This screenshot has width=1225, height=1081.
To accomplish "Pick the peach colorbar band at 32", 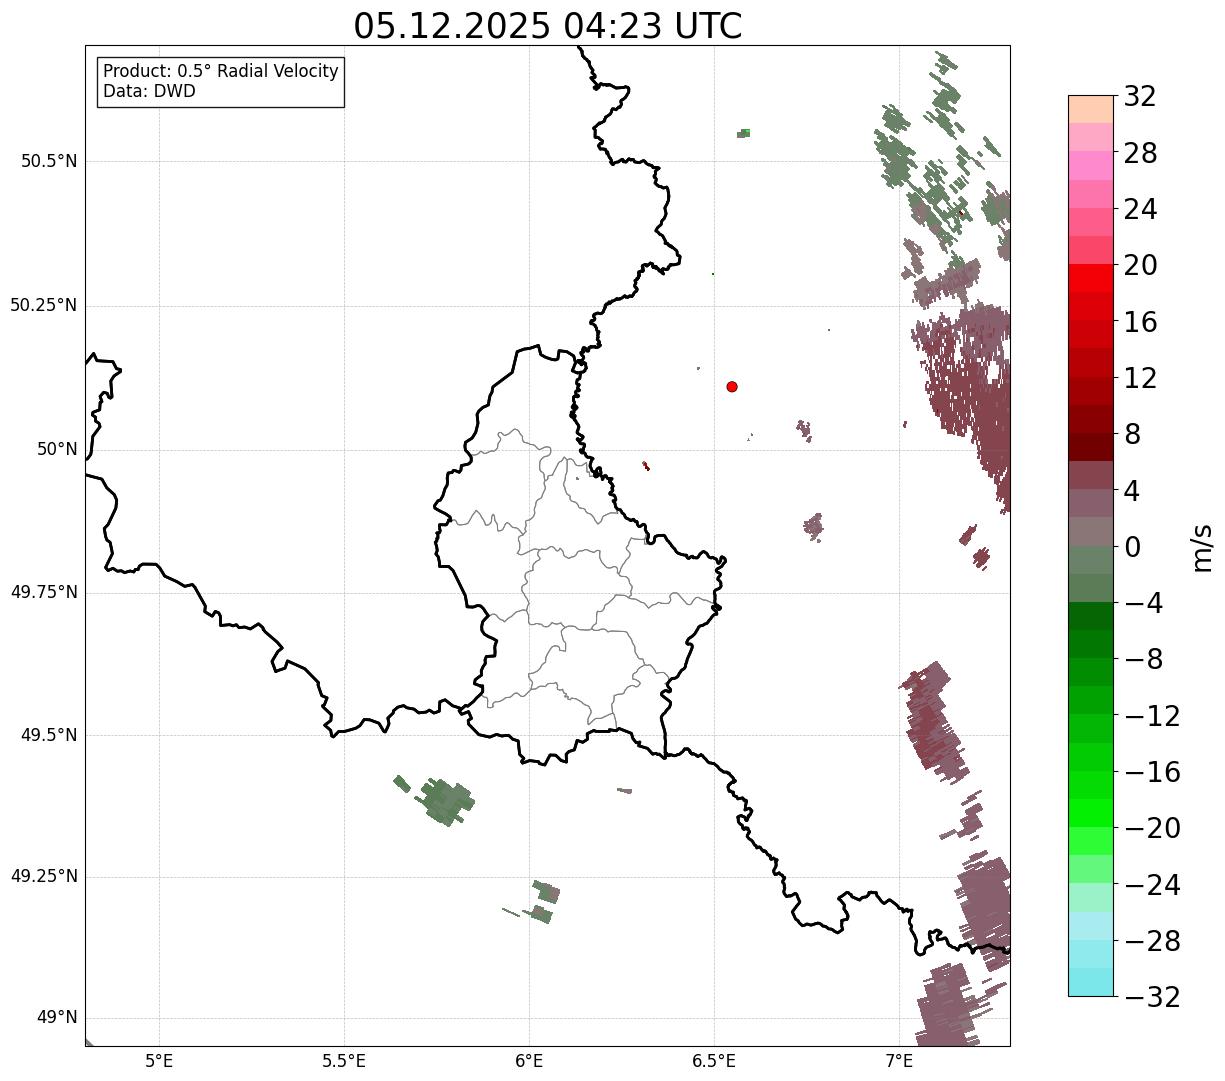I will point(1090,109).
